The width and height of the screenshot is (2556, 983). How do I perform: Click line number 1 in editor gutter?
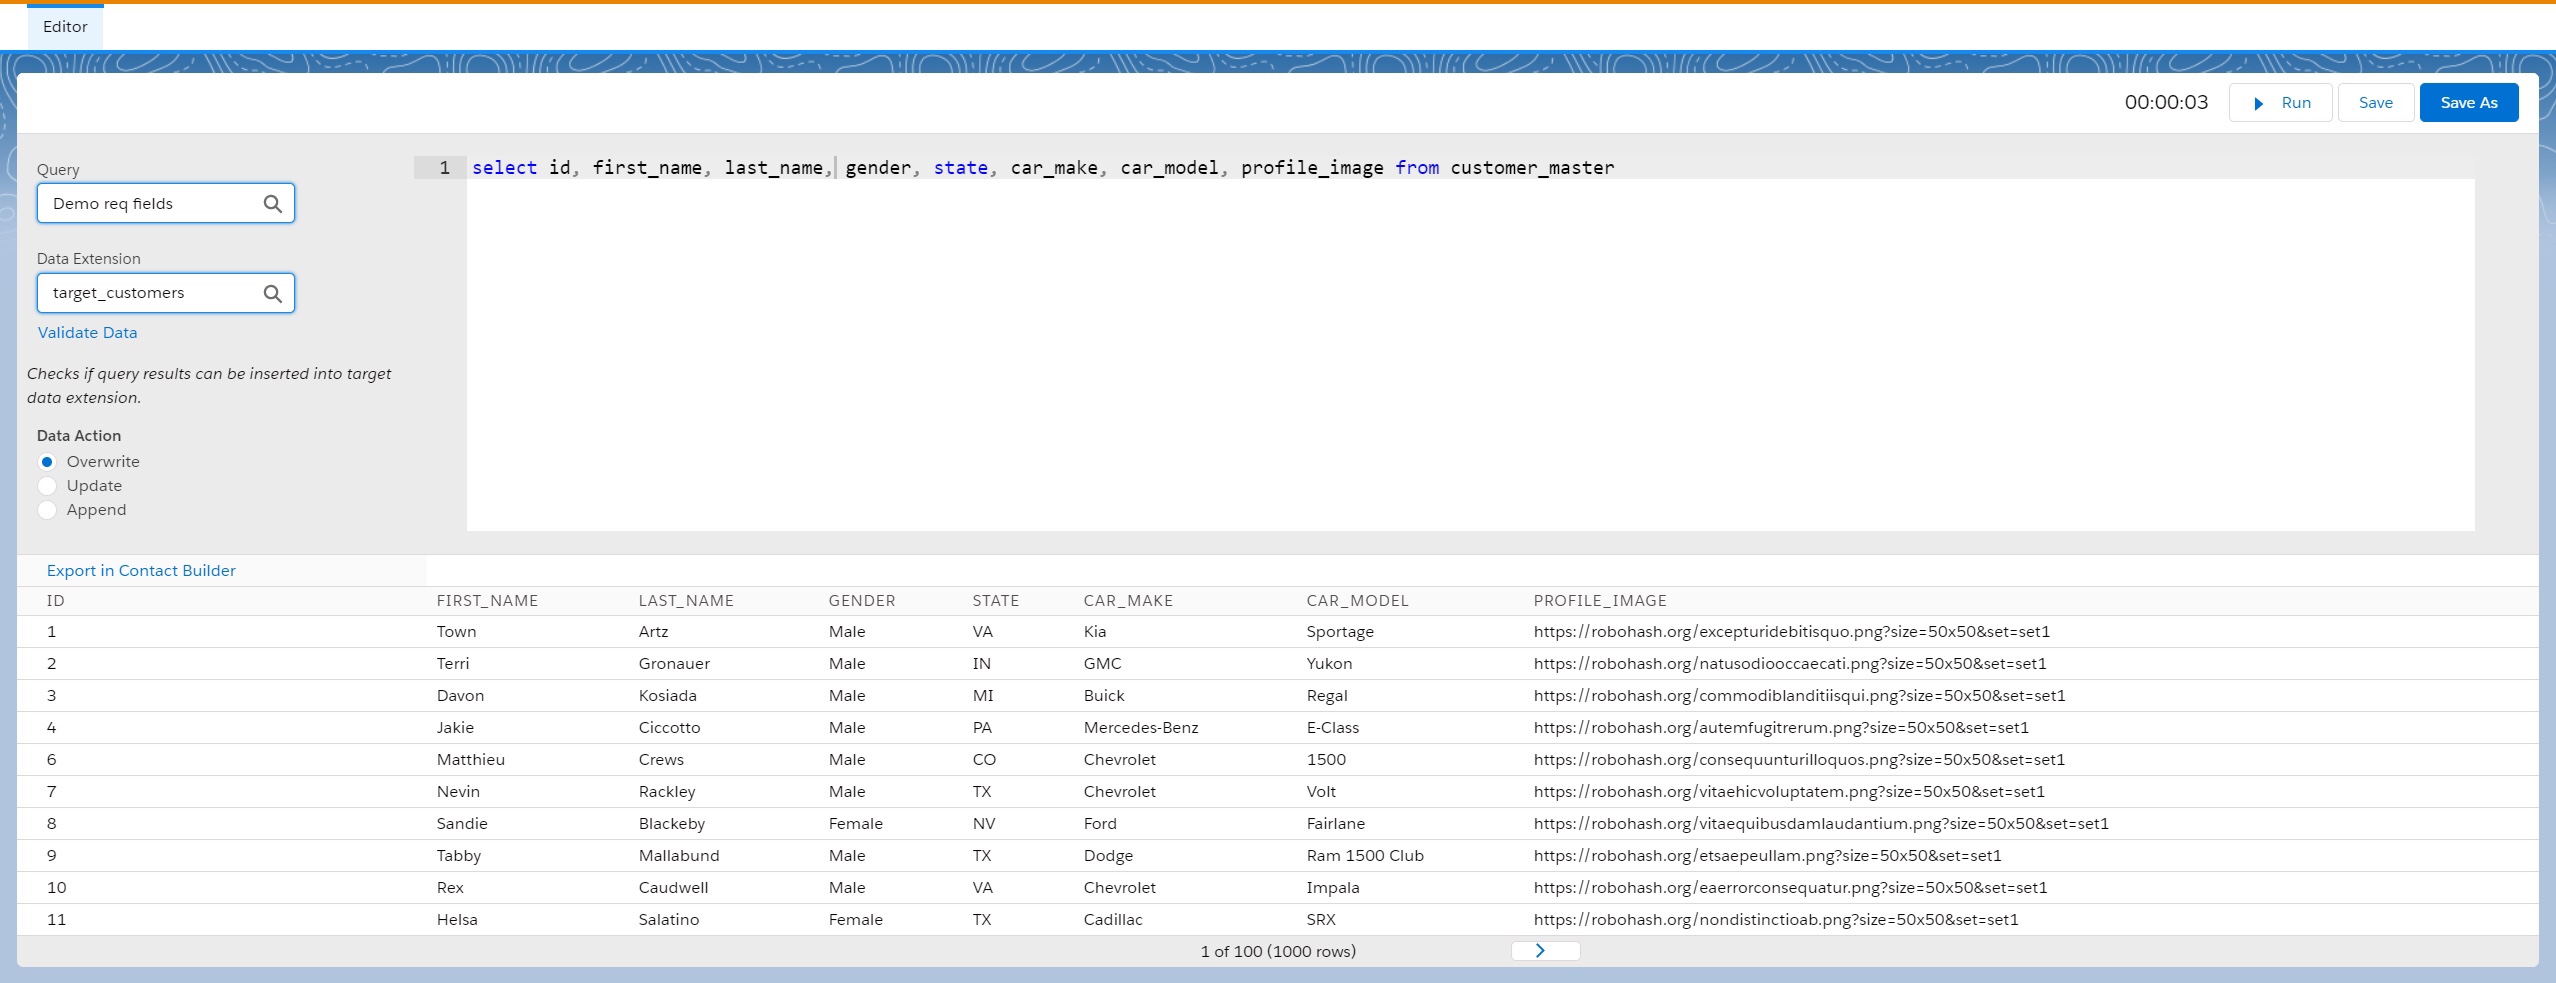tap(444, 168)
